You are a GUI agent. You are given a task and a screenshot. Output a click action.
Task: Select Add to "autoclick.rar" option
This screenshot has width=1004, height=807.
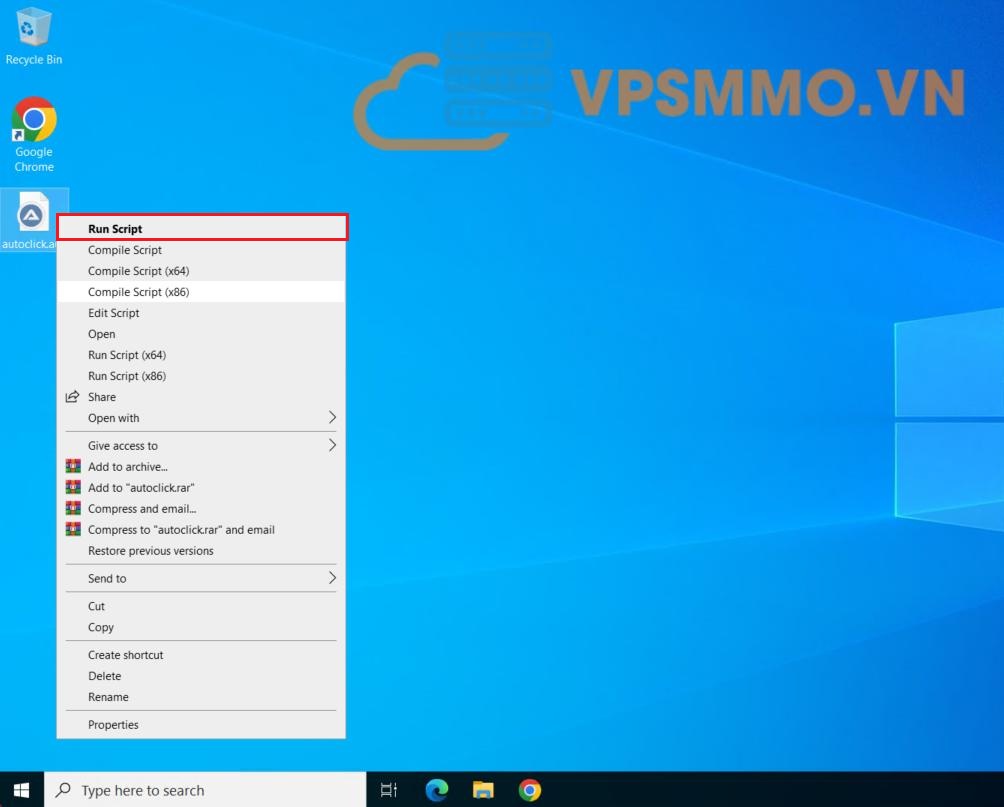click(141, 488)
